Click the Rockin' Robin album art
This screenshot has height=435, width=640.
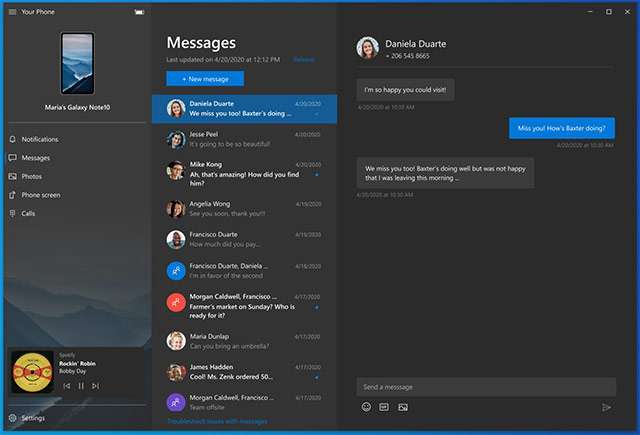click(32, 372)
